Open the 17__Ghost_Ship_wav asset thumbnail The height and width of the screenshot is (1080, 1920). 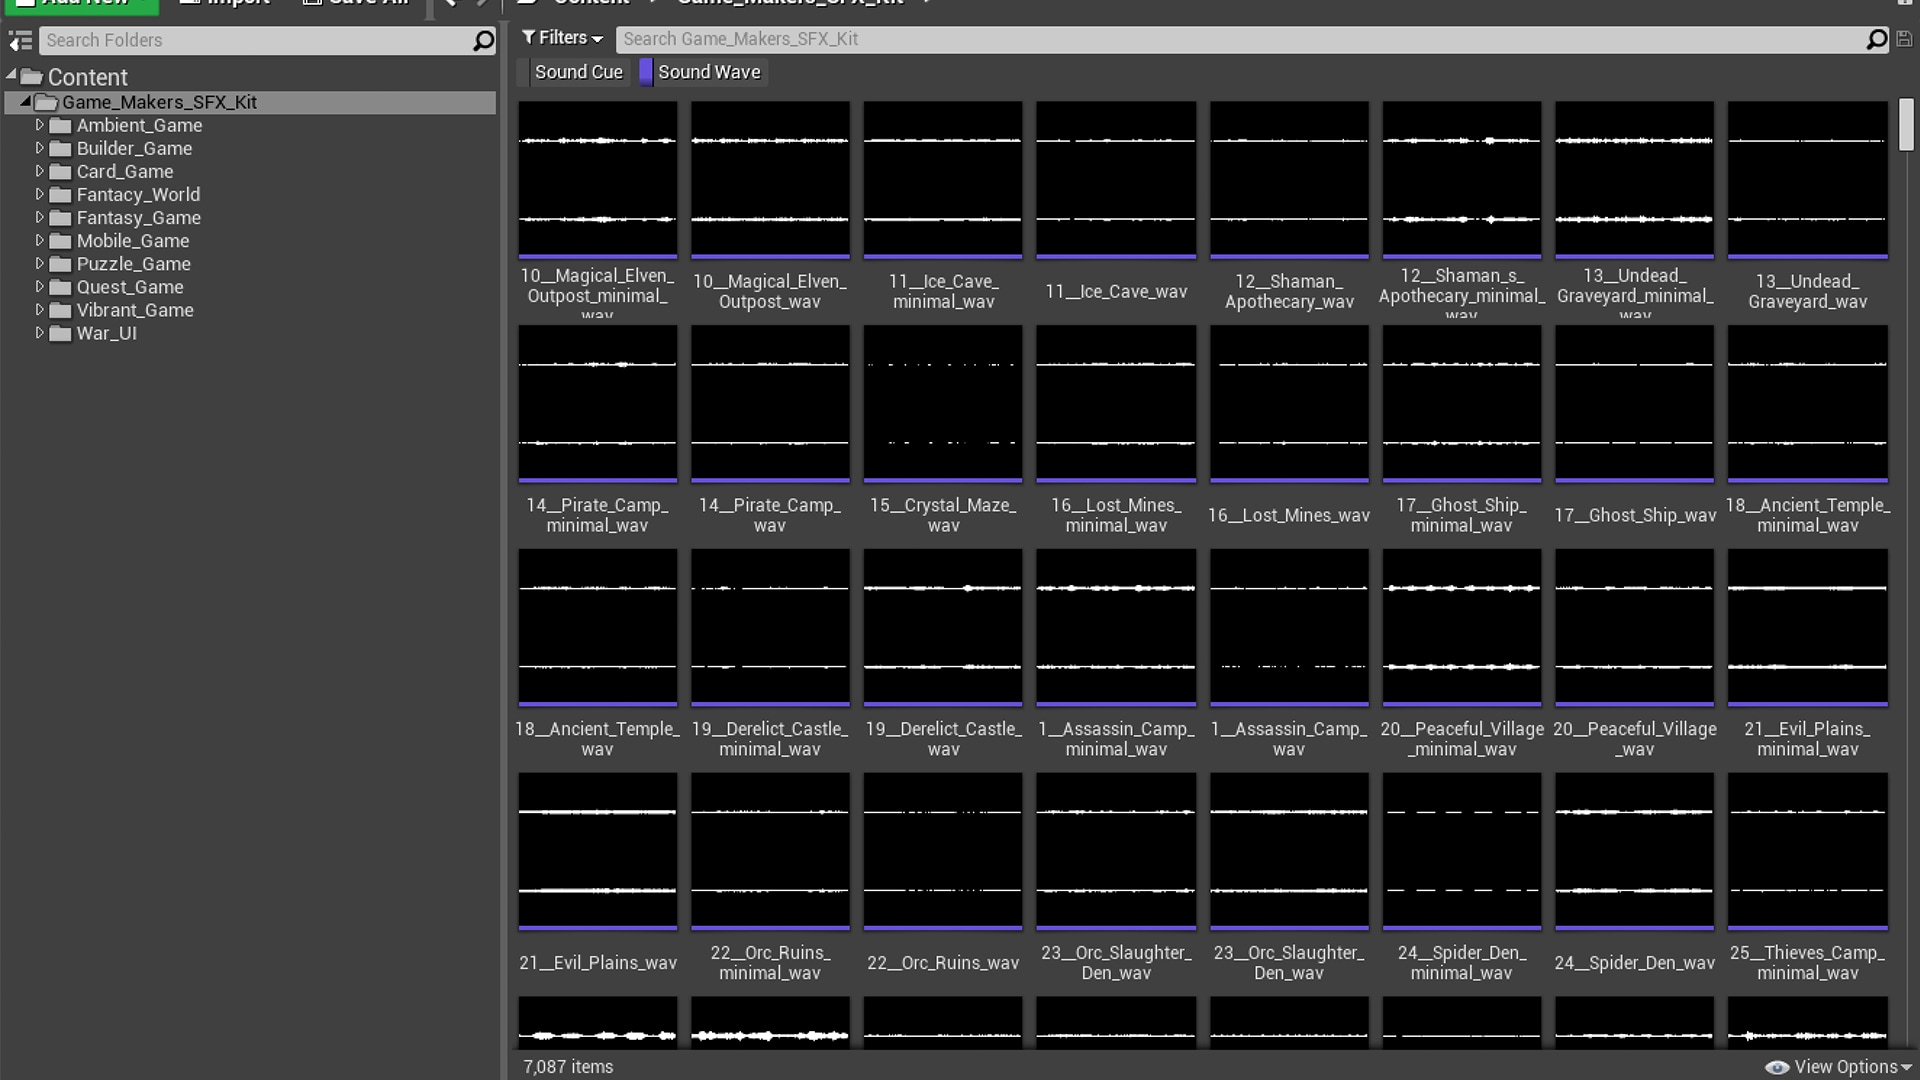[x=1634, y=402]
